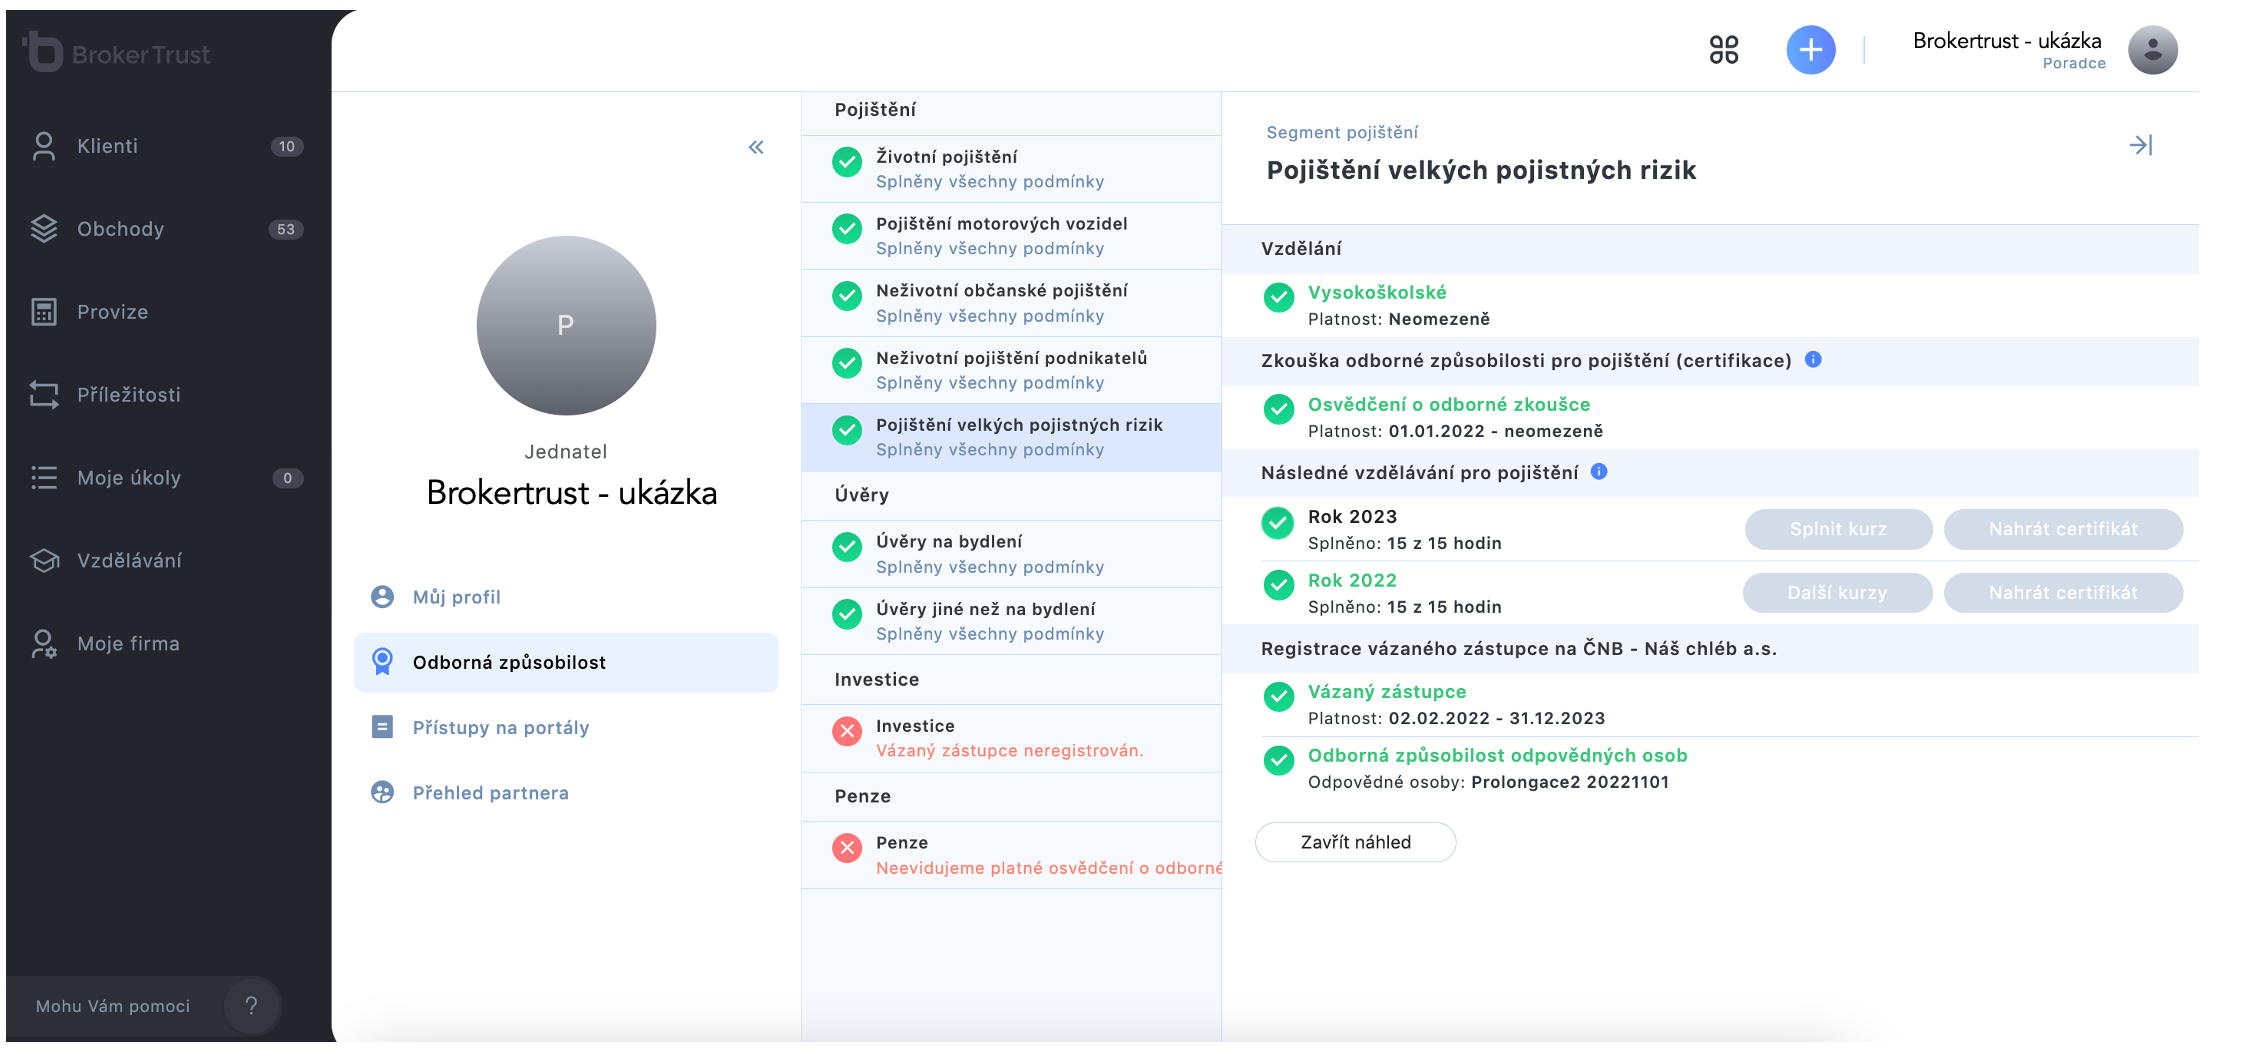
Task: Click the large P profile avatar
Action: (566, 325)
